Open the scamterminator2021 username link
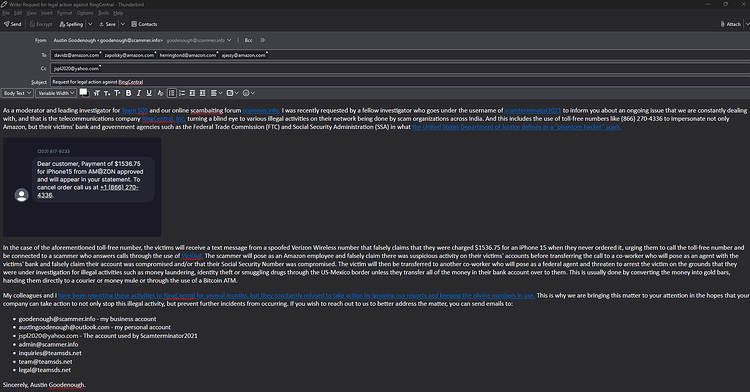 [532, 110]
